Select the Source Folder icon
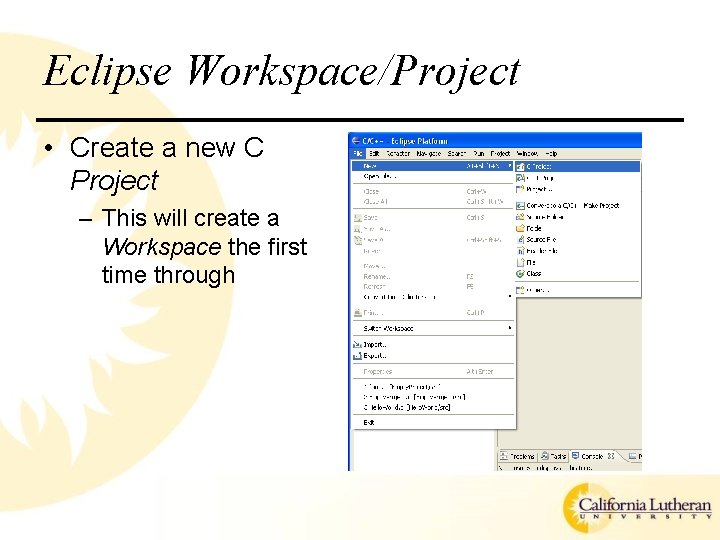The image size is (720, 540). point(520,217)
